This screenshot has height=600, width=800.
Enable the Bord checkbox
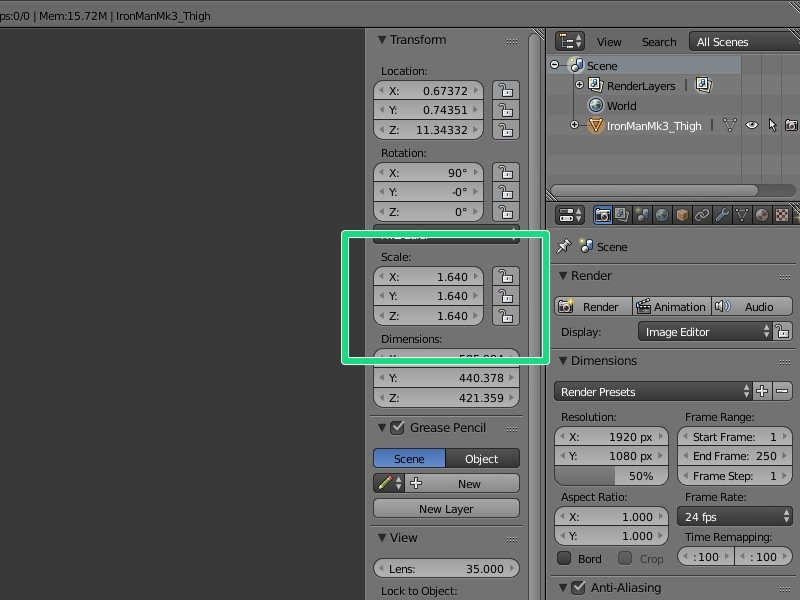(x=564, y=558)
